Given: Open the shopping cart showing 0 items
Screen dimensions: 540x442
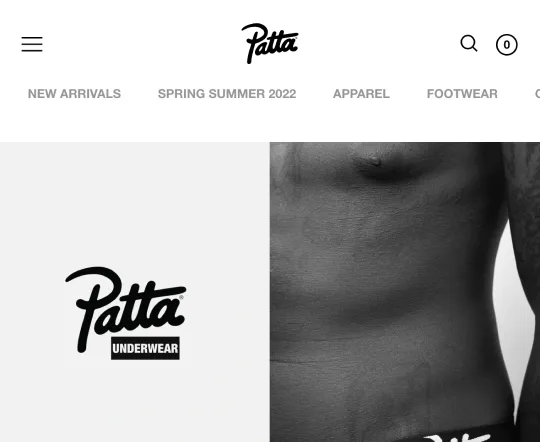Looking at the screenshot, I should point(507,45).
